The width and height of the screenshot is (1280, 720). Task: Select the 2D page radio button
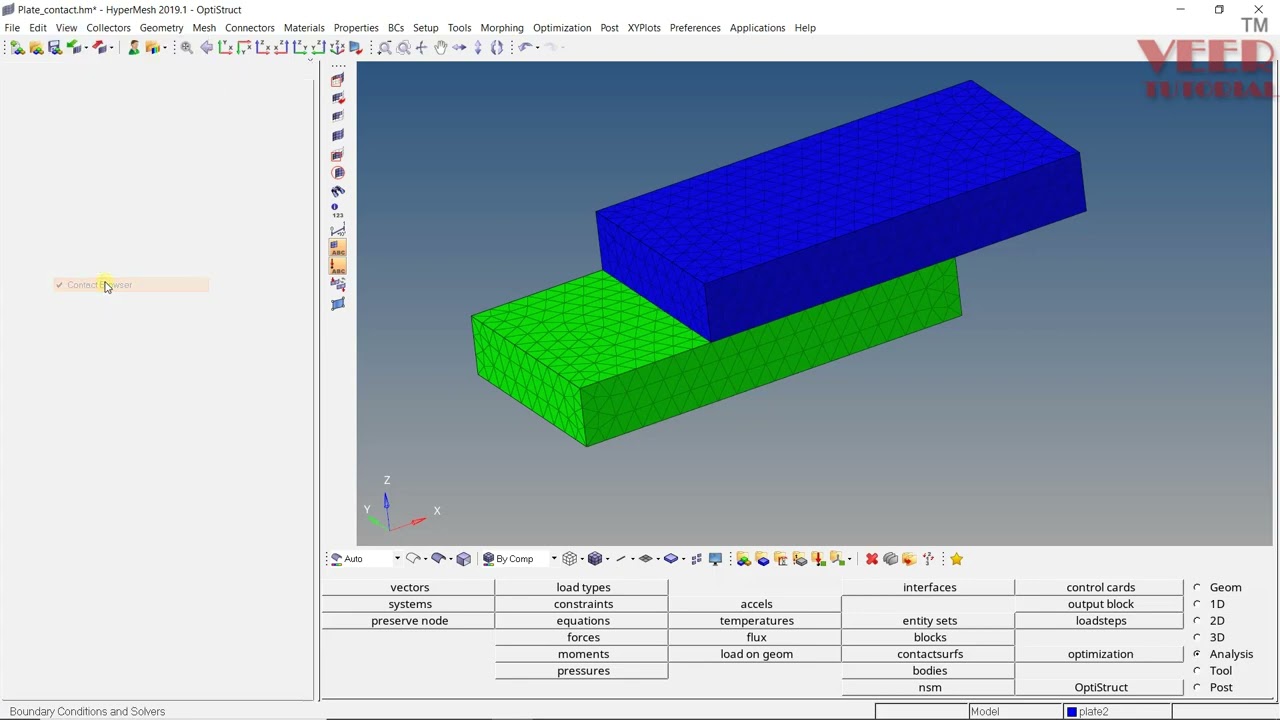pos(1197,621)
